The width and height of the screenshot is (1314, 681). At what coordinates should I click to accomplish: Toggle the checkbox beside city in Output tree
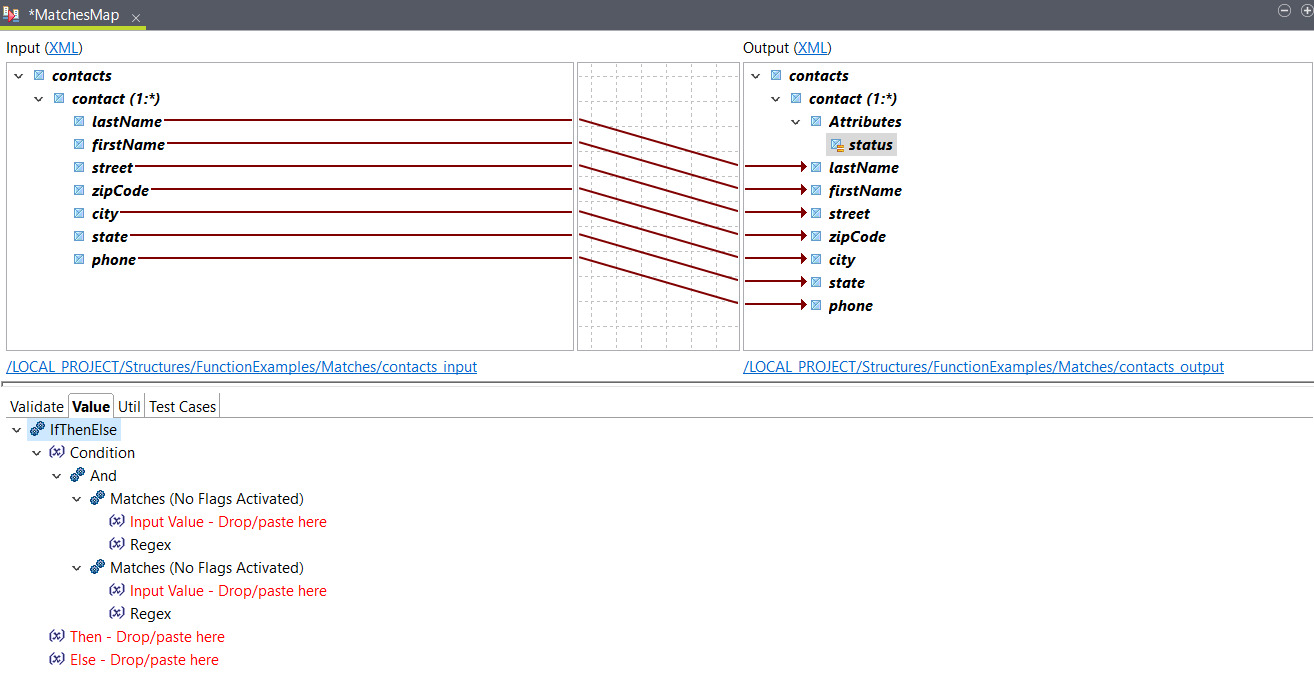tap(815, 260)
